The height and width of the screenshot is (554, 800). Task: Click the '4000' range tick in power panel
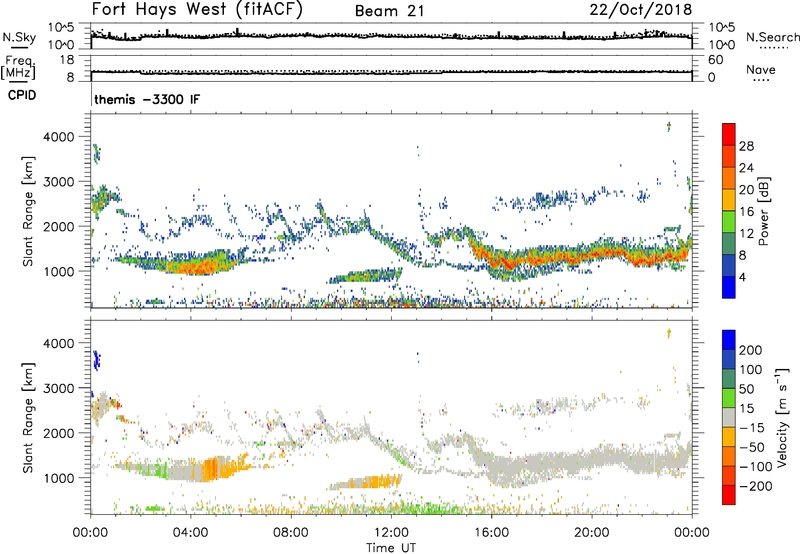[x=59, y=137]
